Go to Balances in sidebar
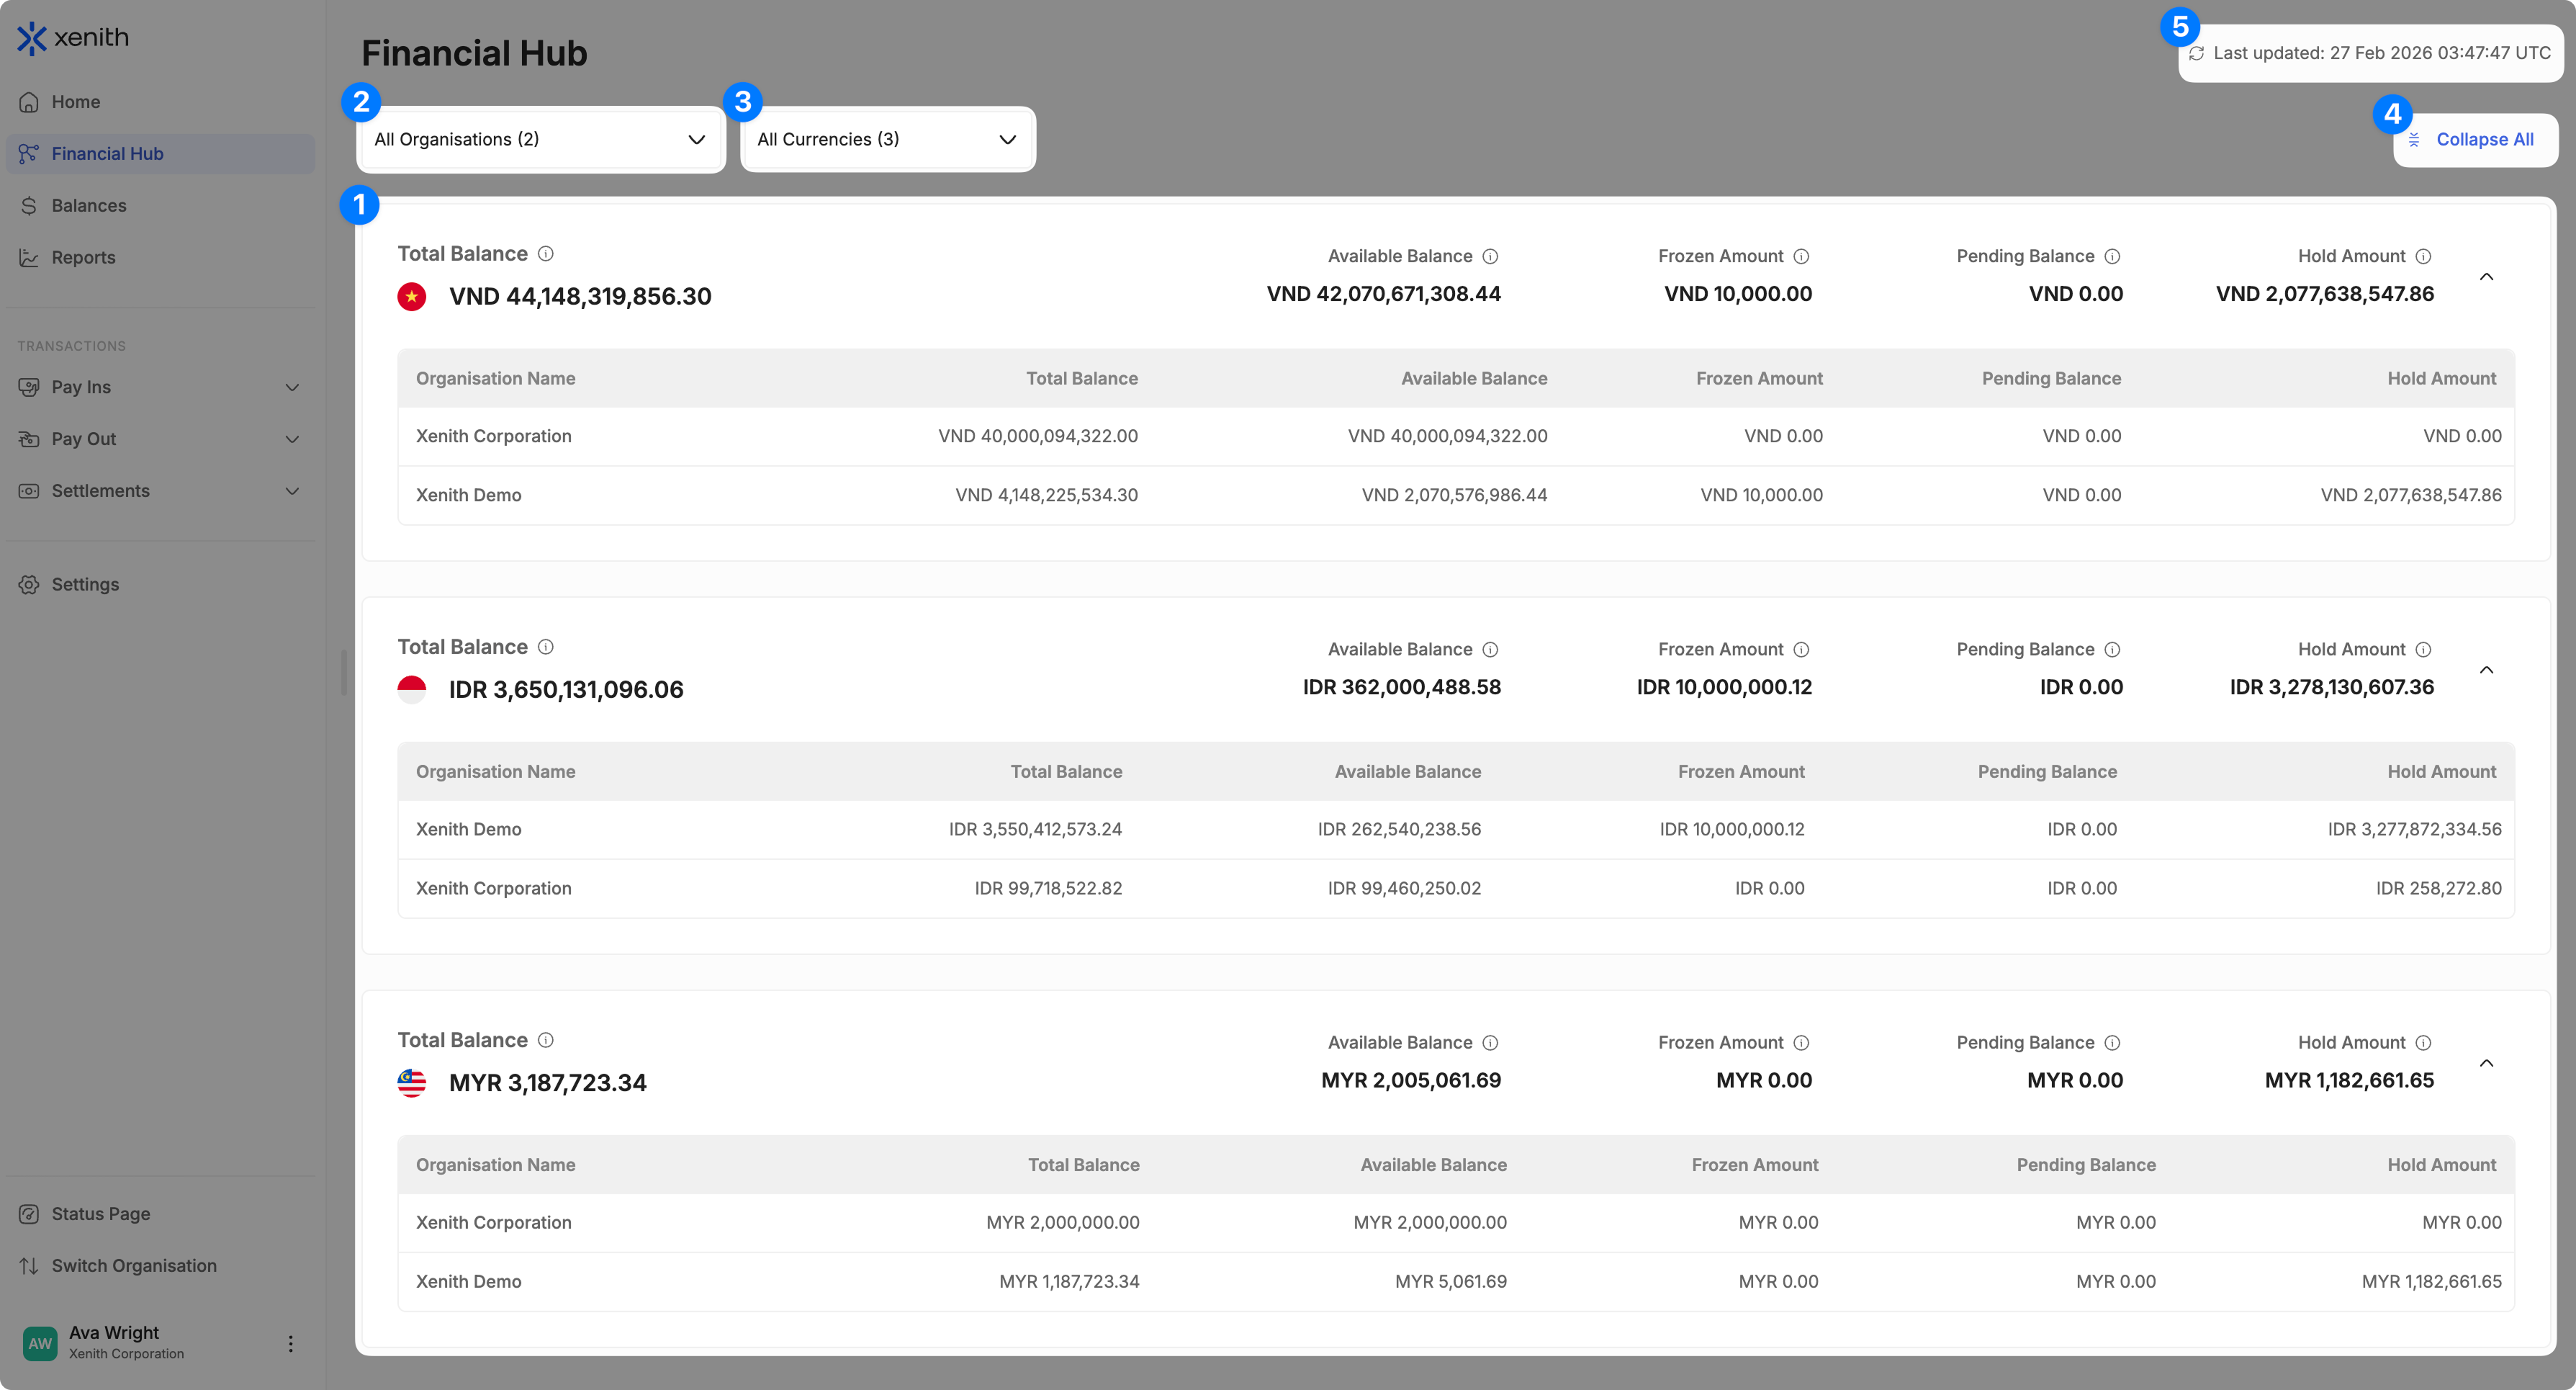Screen dimensions: 2576x1390 (x=89, y=206)
